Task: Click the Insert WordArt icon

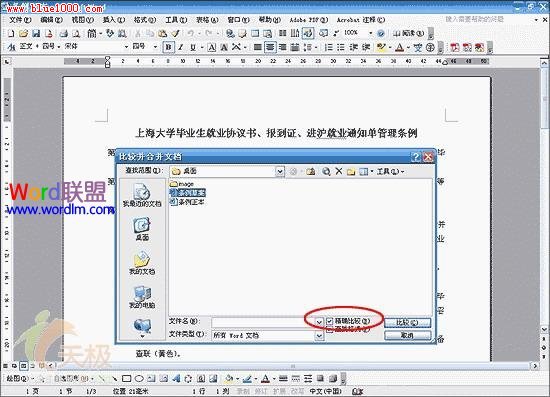Action: [x=176, y=379]
